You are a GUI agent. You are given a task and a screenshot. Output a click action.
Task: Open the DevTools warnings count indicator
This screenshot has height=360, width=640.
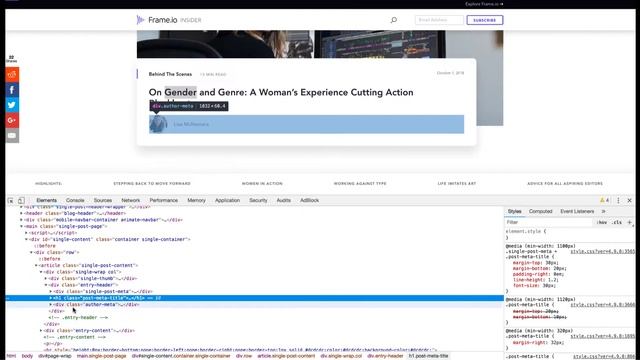pyautogui.click(x=604, y=200)
